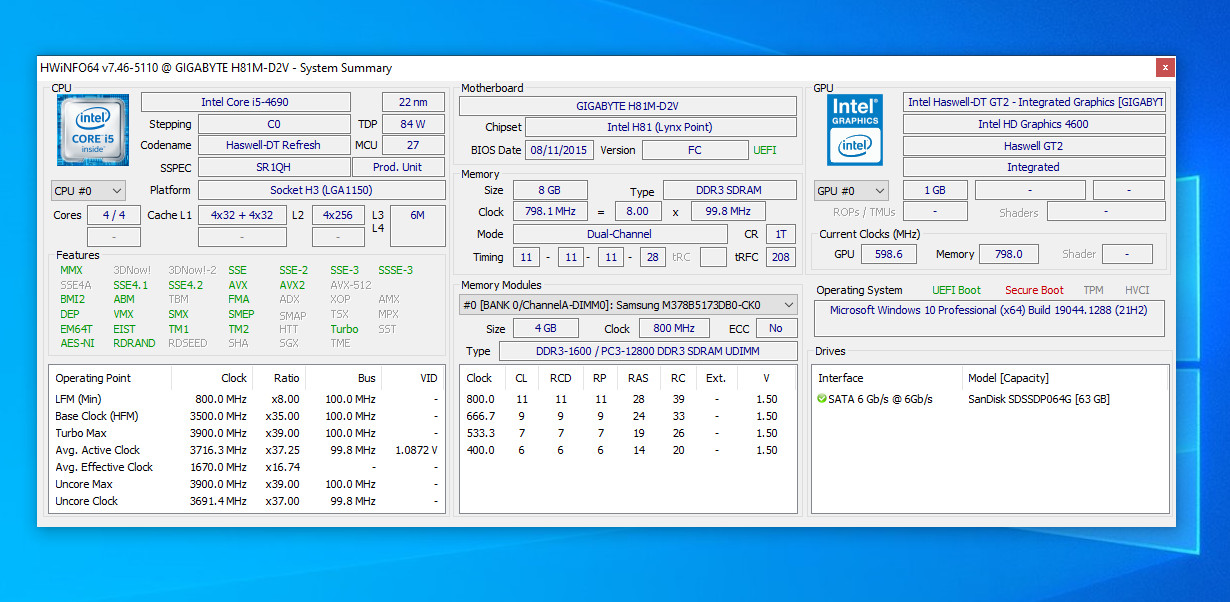Click the AVX2 feature flag
This screenshot has height=602, width=1230.
(x=292, y=285)
